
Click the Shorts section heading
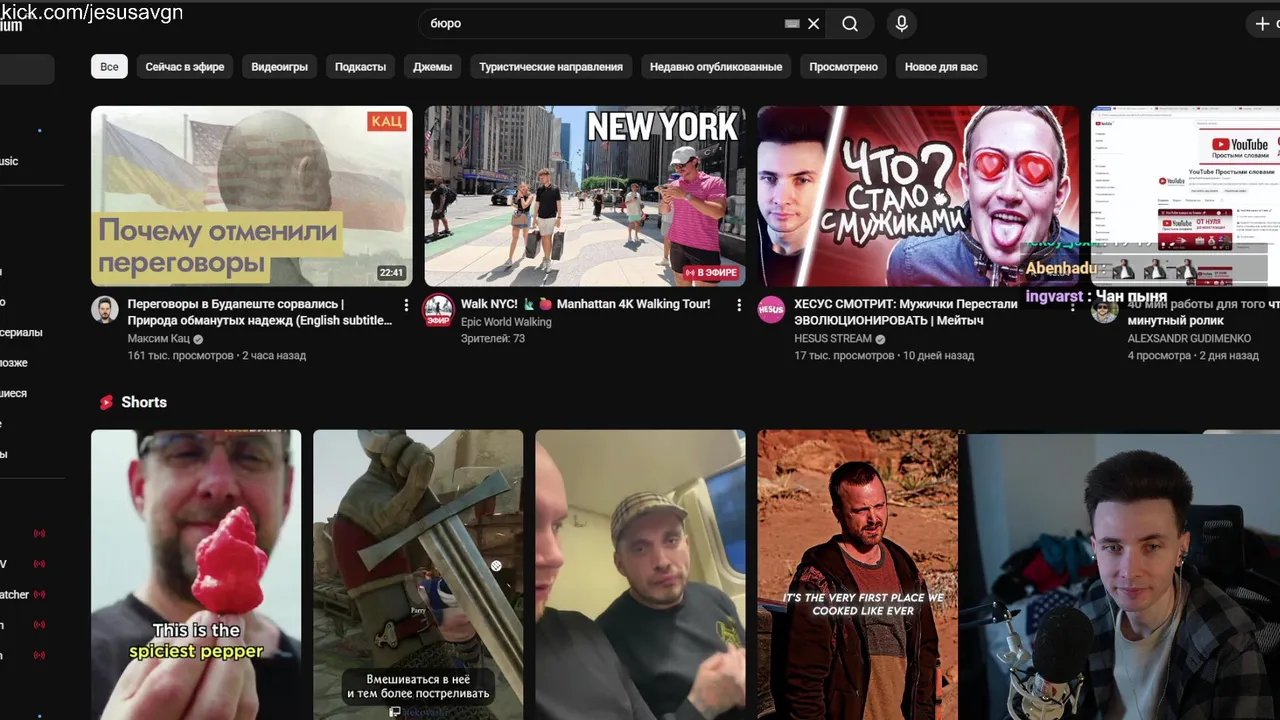[x=144, y=402]
